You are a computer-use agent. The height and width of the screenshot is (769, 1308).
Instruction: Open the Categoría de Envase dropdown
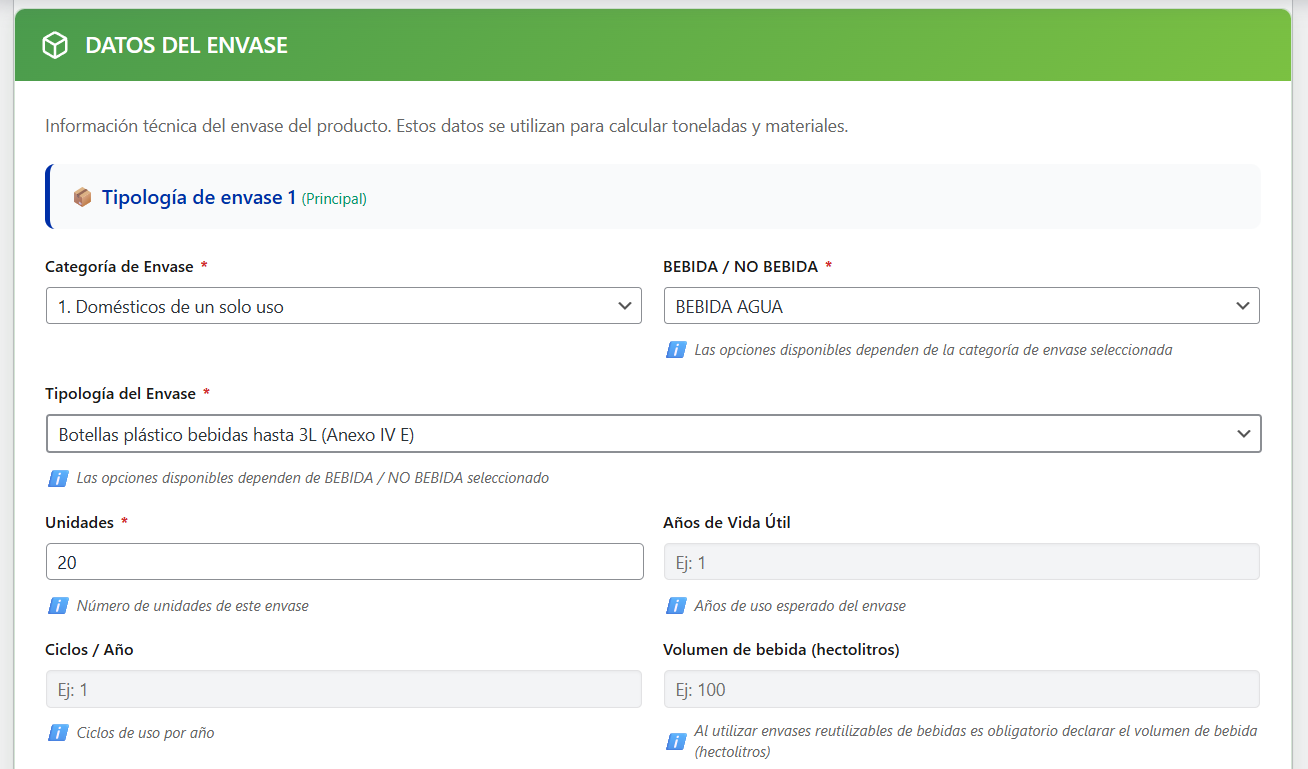coord(344,306)
